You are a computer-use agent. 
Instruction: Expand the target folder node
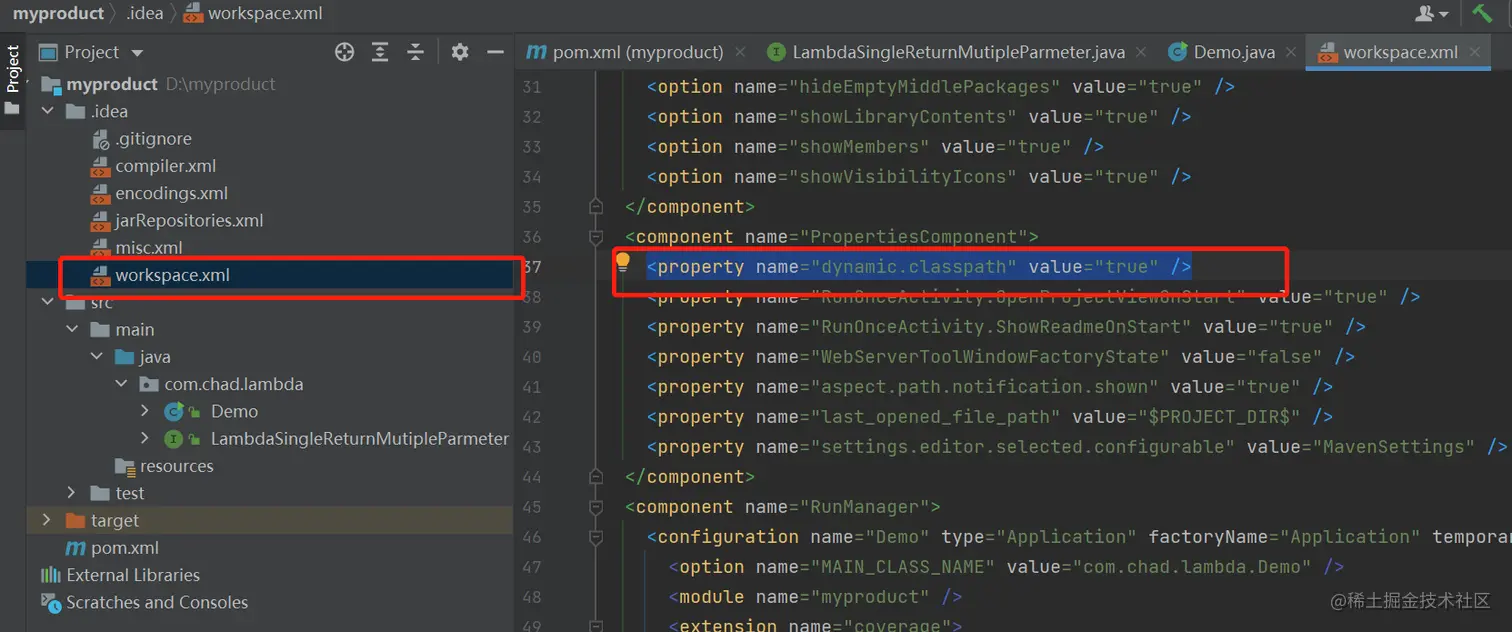(47, 520)
